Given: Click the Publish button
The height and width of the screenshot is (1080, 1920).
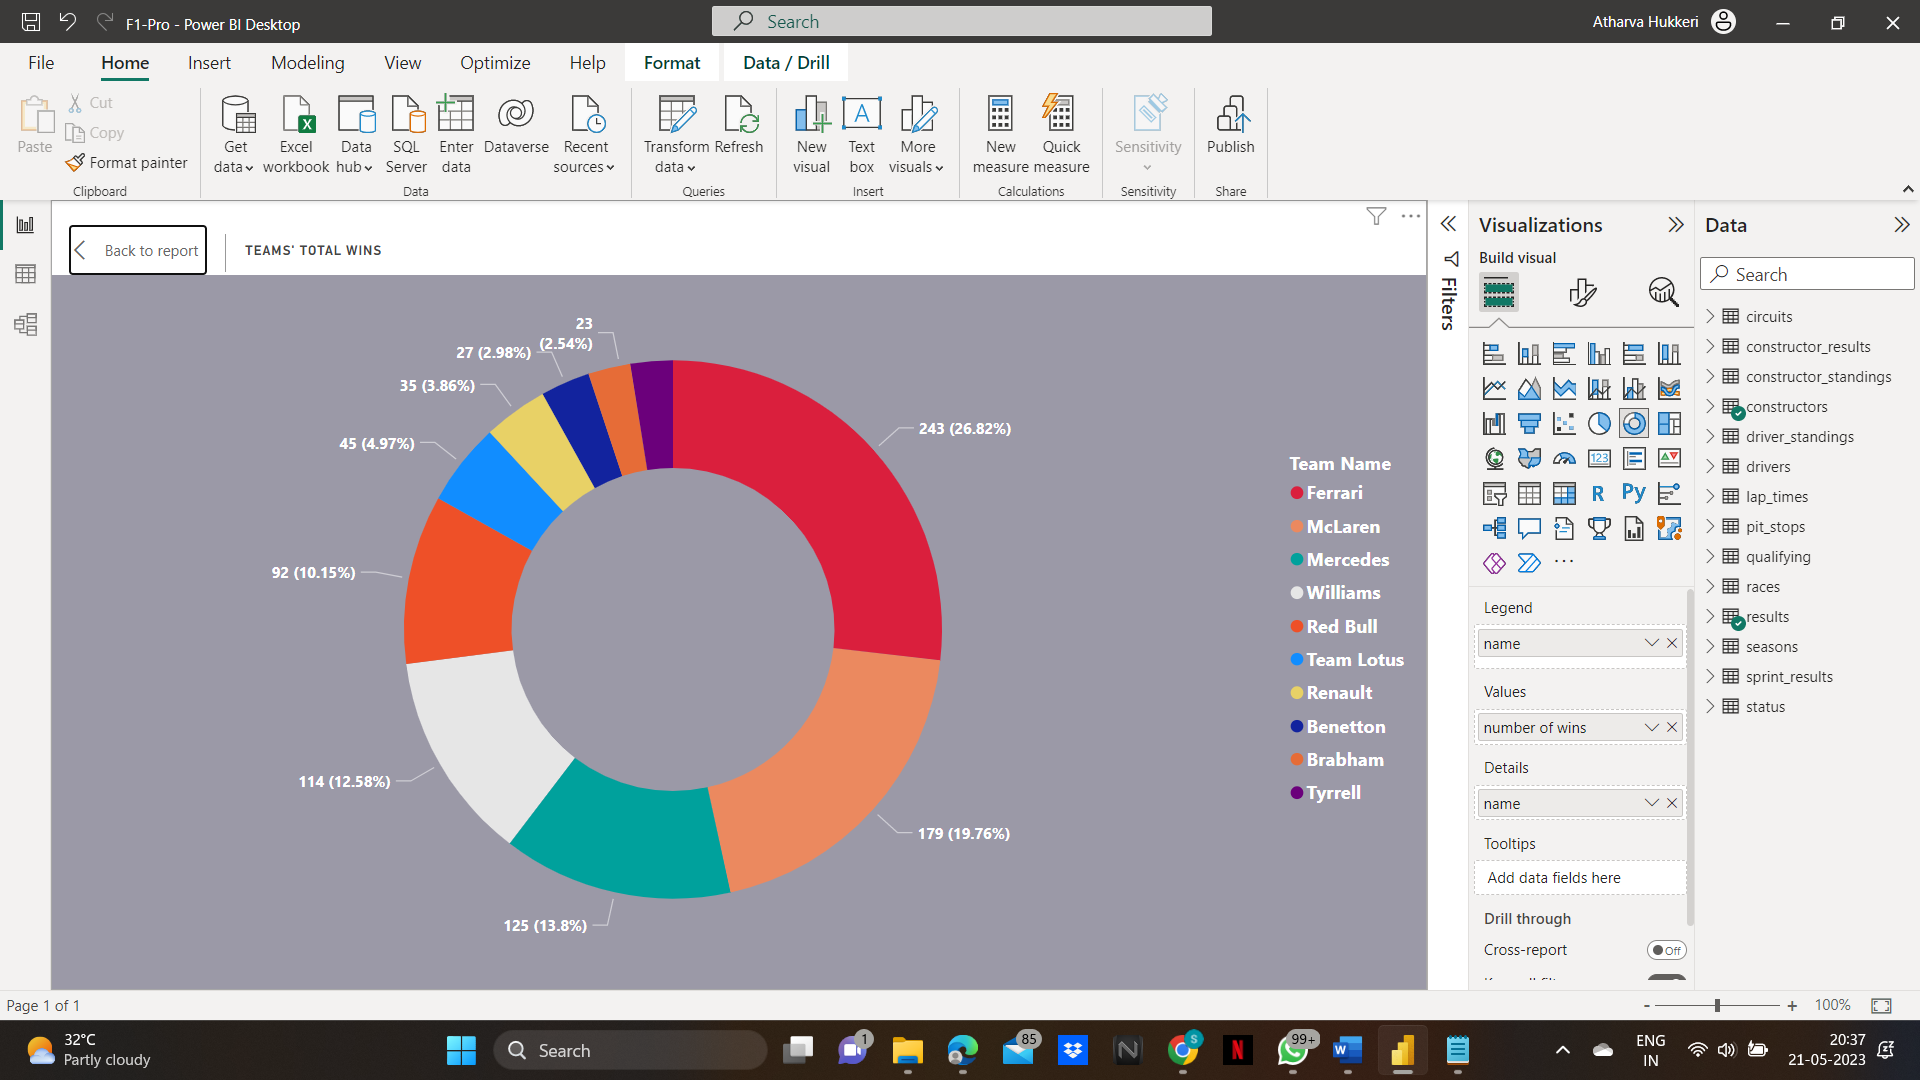Looking at the screenshot, I should [1230, 125].
